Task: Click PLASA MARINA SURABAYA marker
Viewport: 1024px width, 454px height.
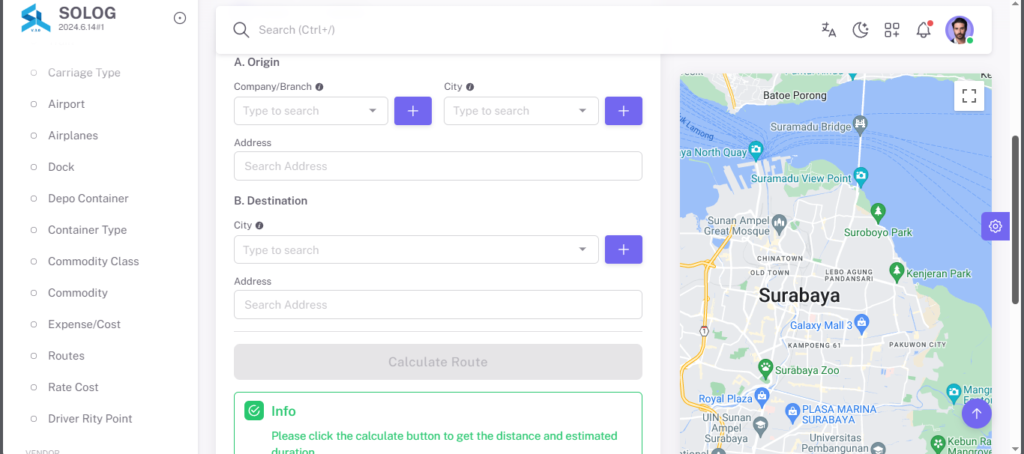Action: click(x=793, y=412)
